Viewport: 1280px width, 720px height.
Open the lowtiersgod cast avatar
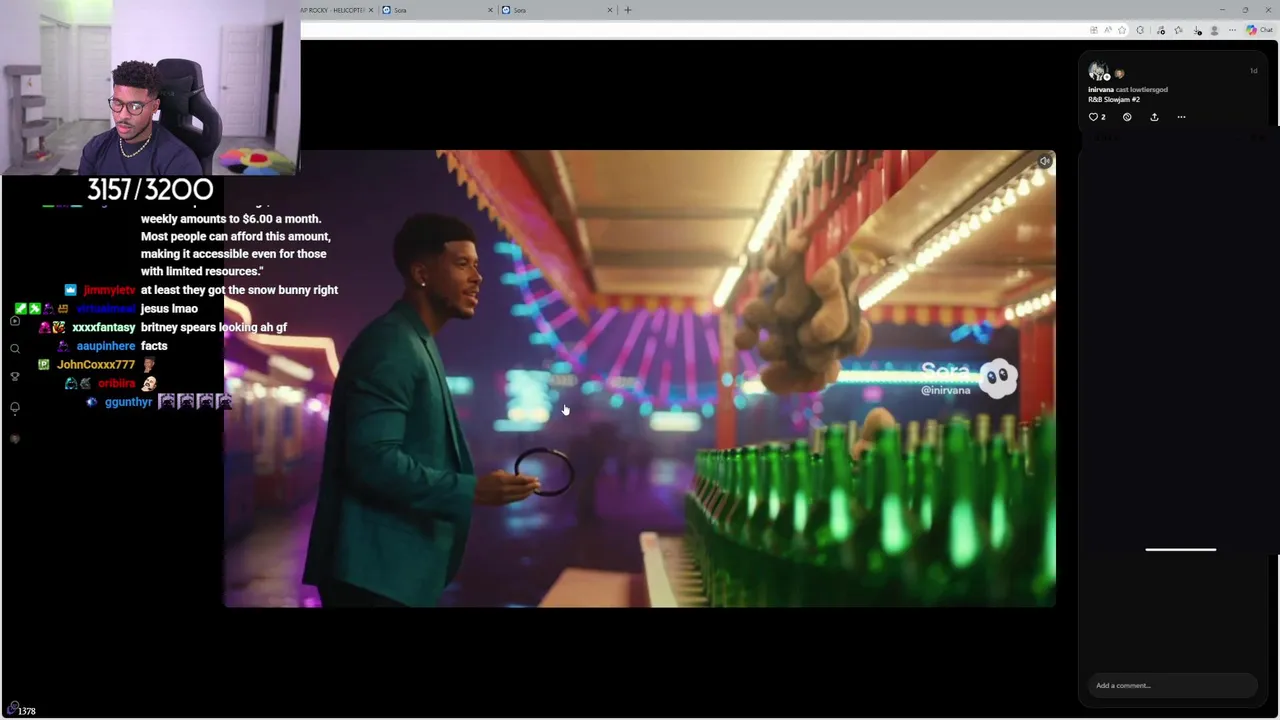(x=1119, y=74)
